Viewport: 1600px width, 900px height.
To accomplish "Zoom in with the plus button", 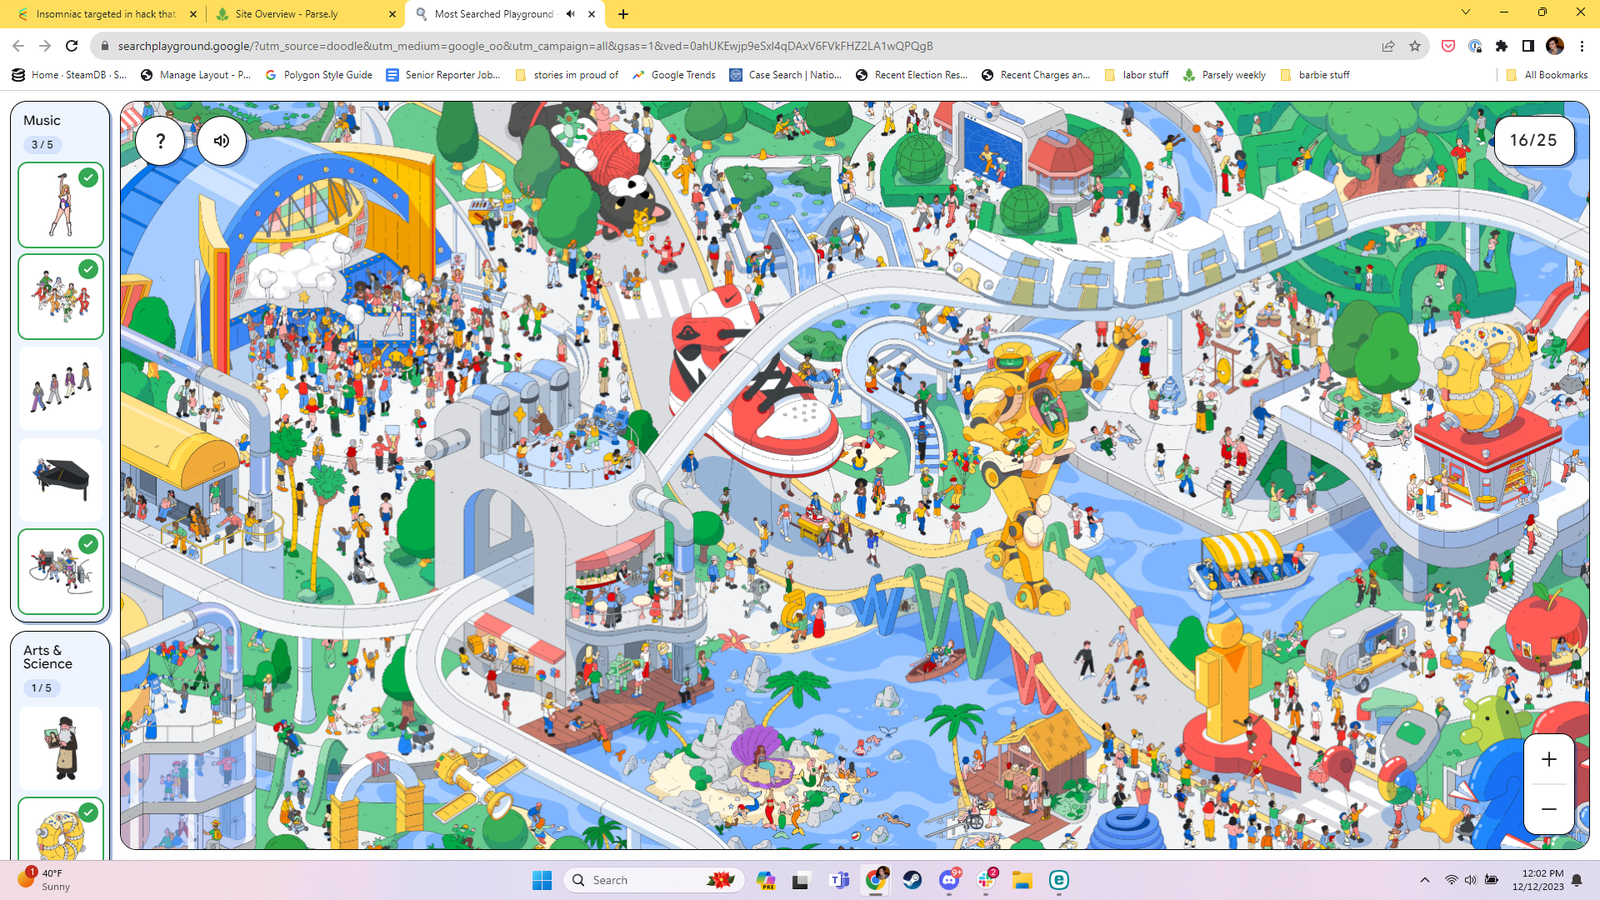I will click(1548, 760).
